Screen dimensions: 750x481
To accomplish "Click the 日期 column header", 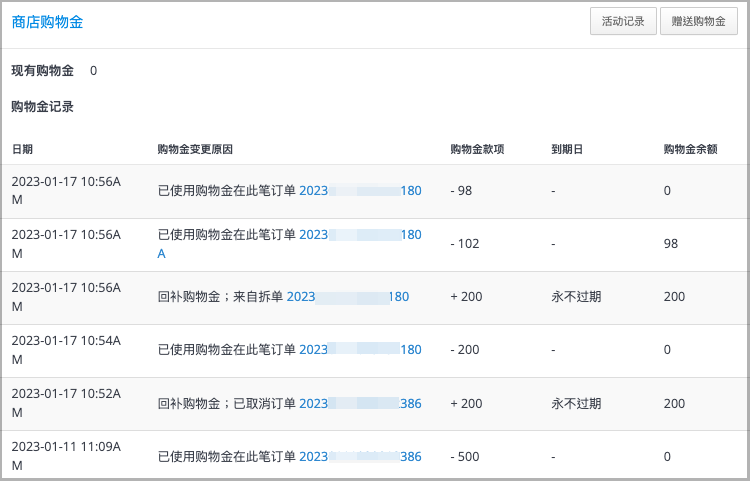I will point(22,149).
